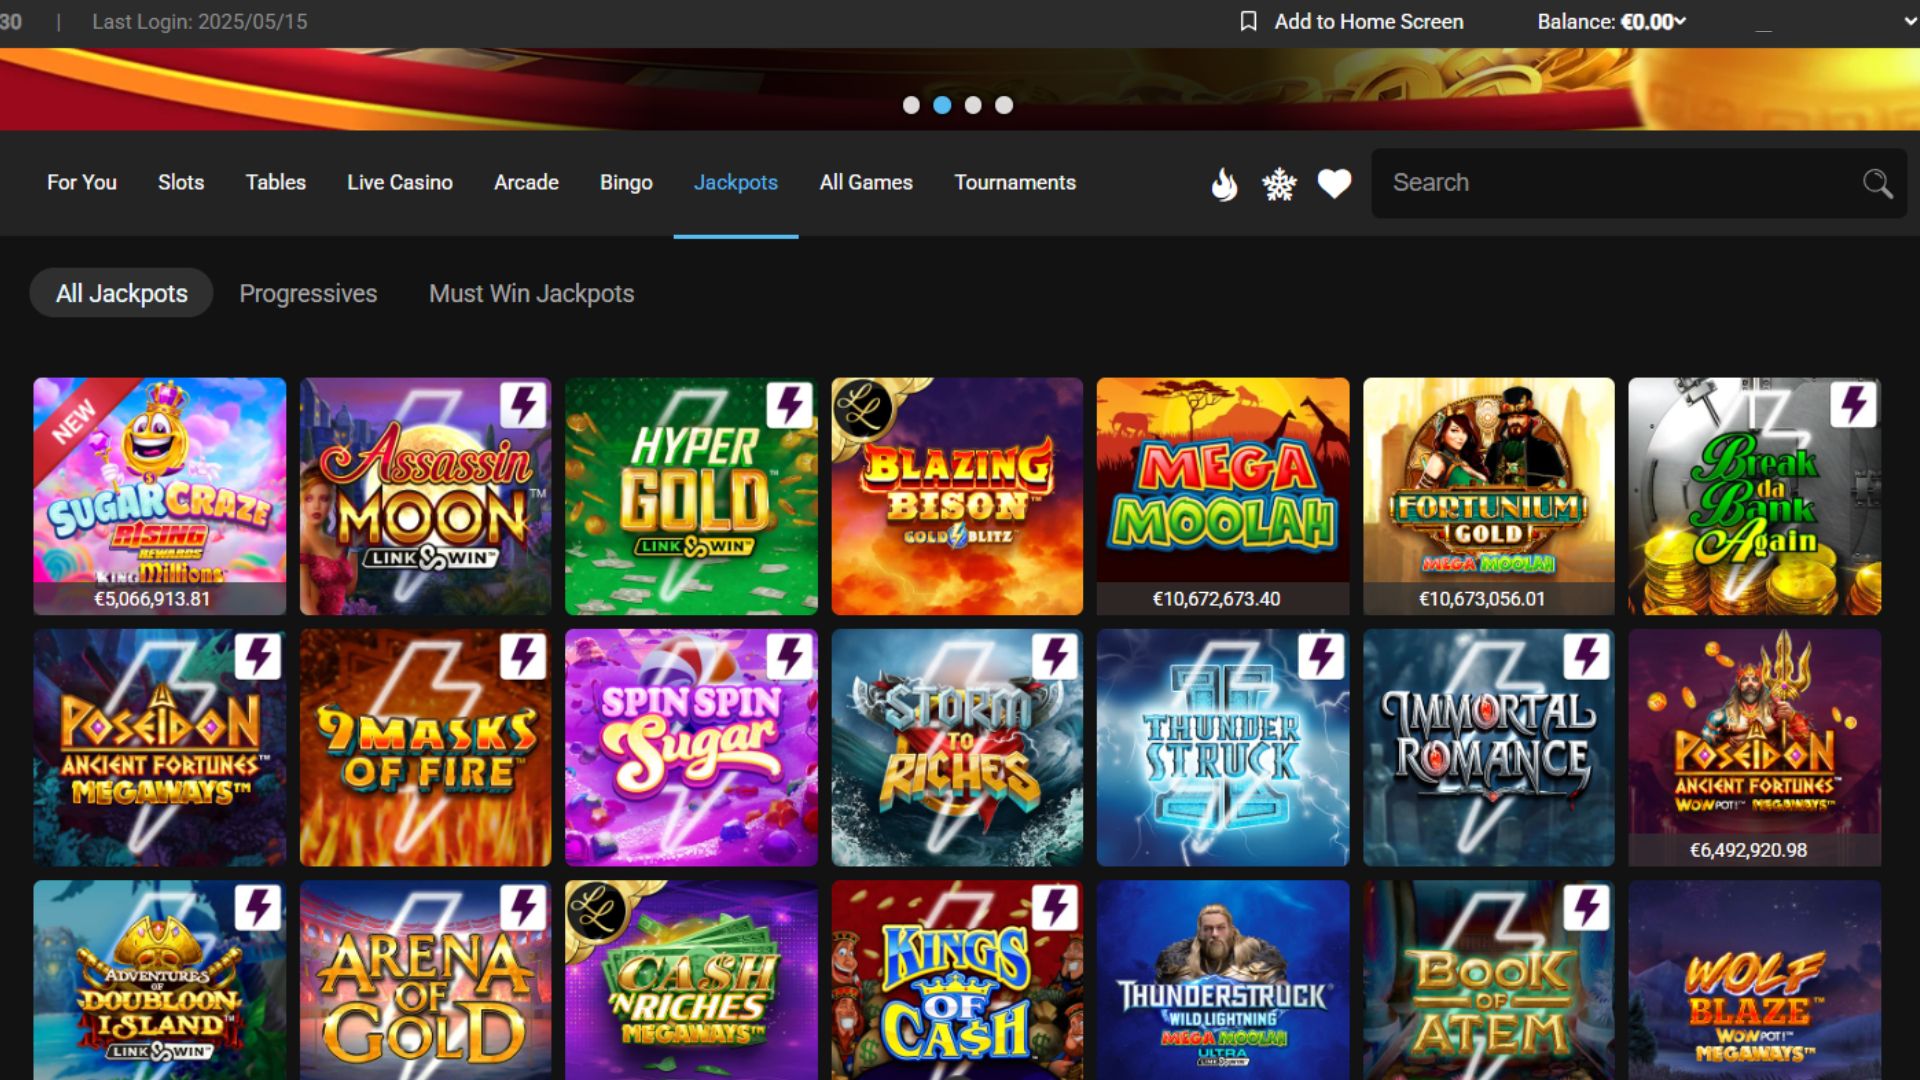Click lightning badge on Hyper Gold
1920x1080 pixels.
pos(789,406)
